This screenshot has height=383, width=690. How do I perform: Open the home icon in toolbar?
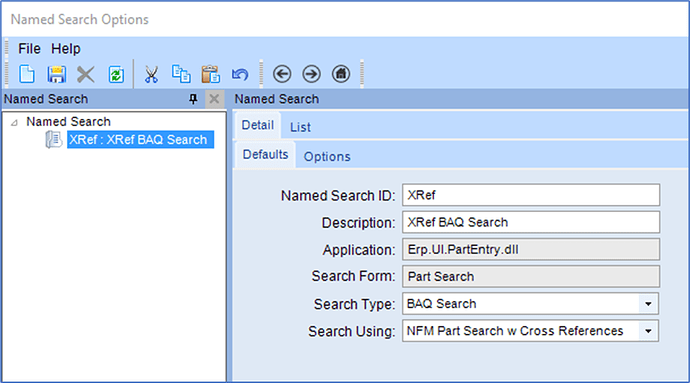point(341,74)
